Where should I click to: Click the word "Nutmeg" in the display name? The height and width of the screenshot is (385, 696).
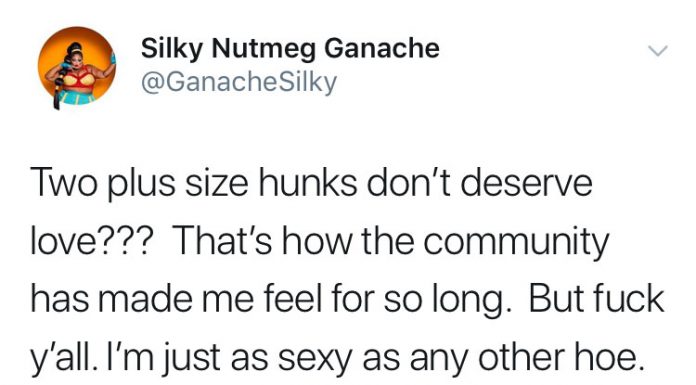click(x=264, y=49)
